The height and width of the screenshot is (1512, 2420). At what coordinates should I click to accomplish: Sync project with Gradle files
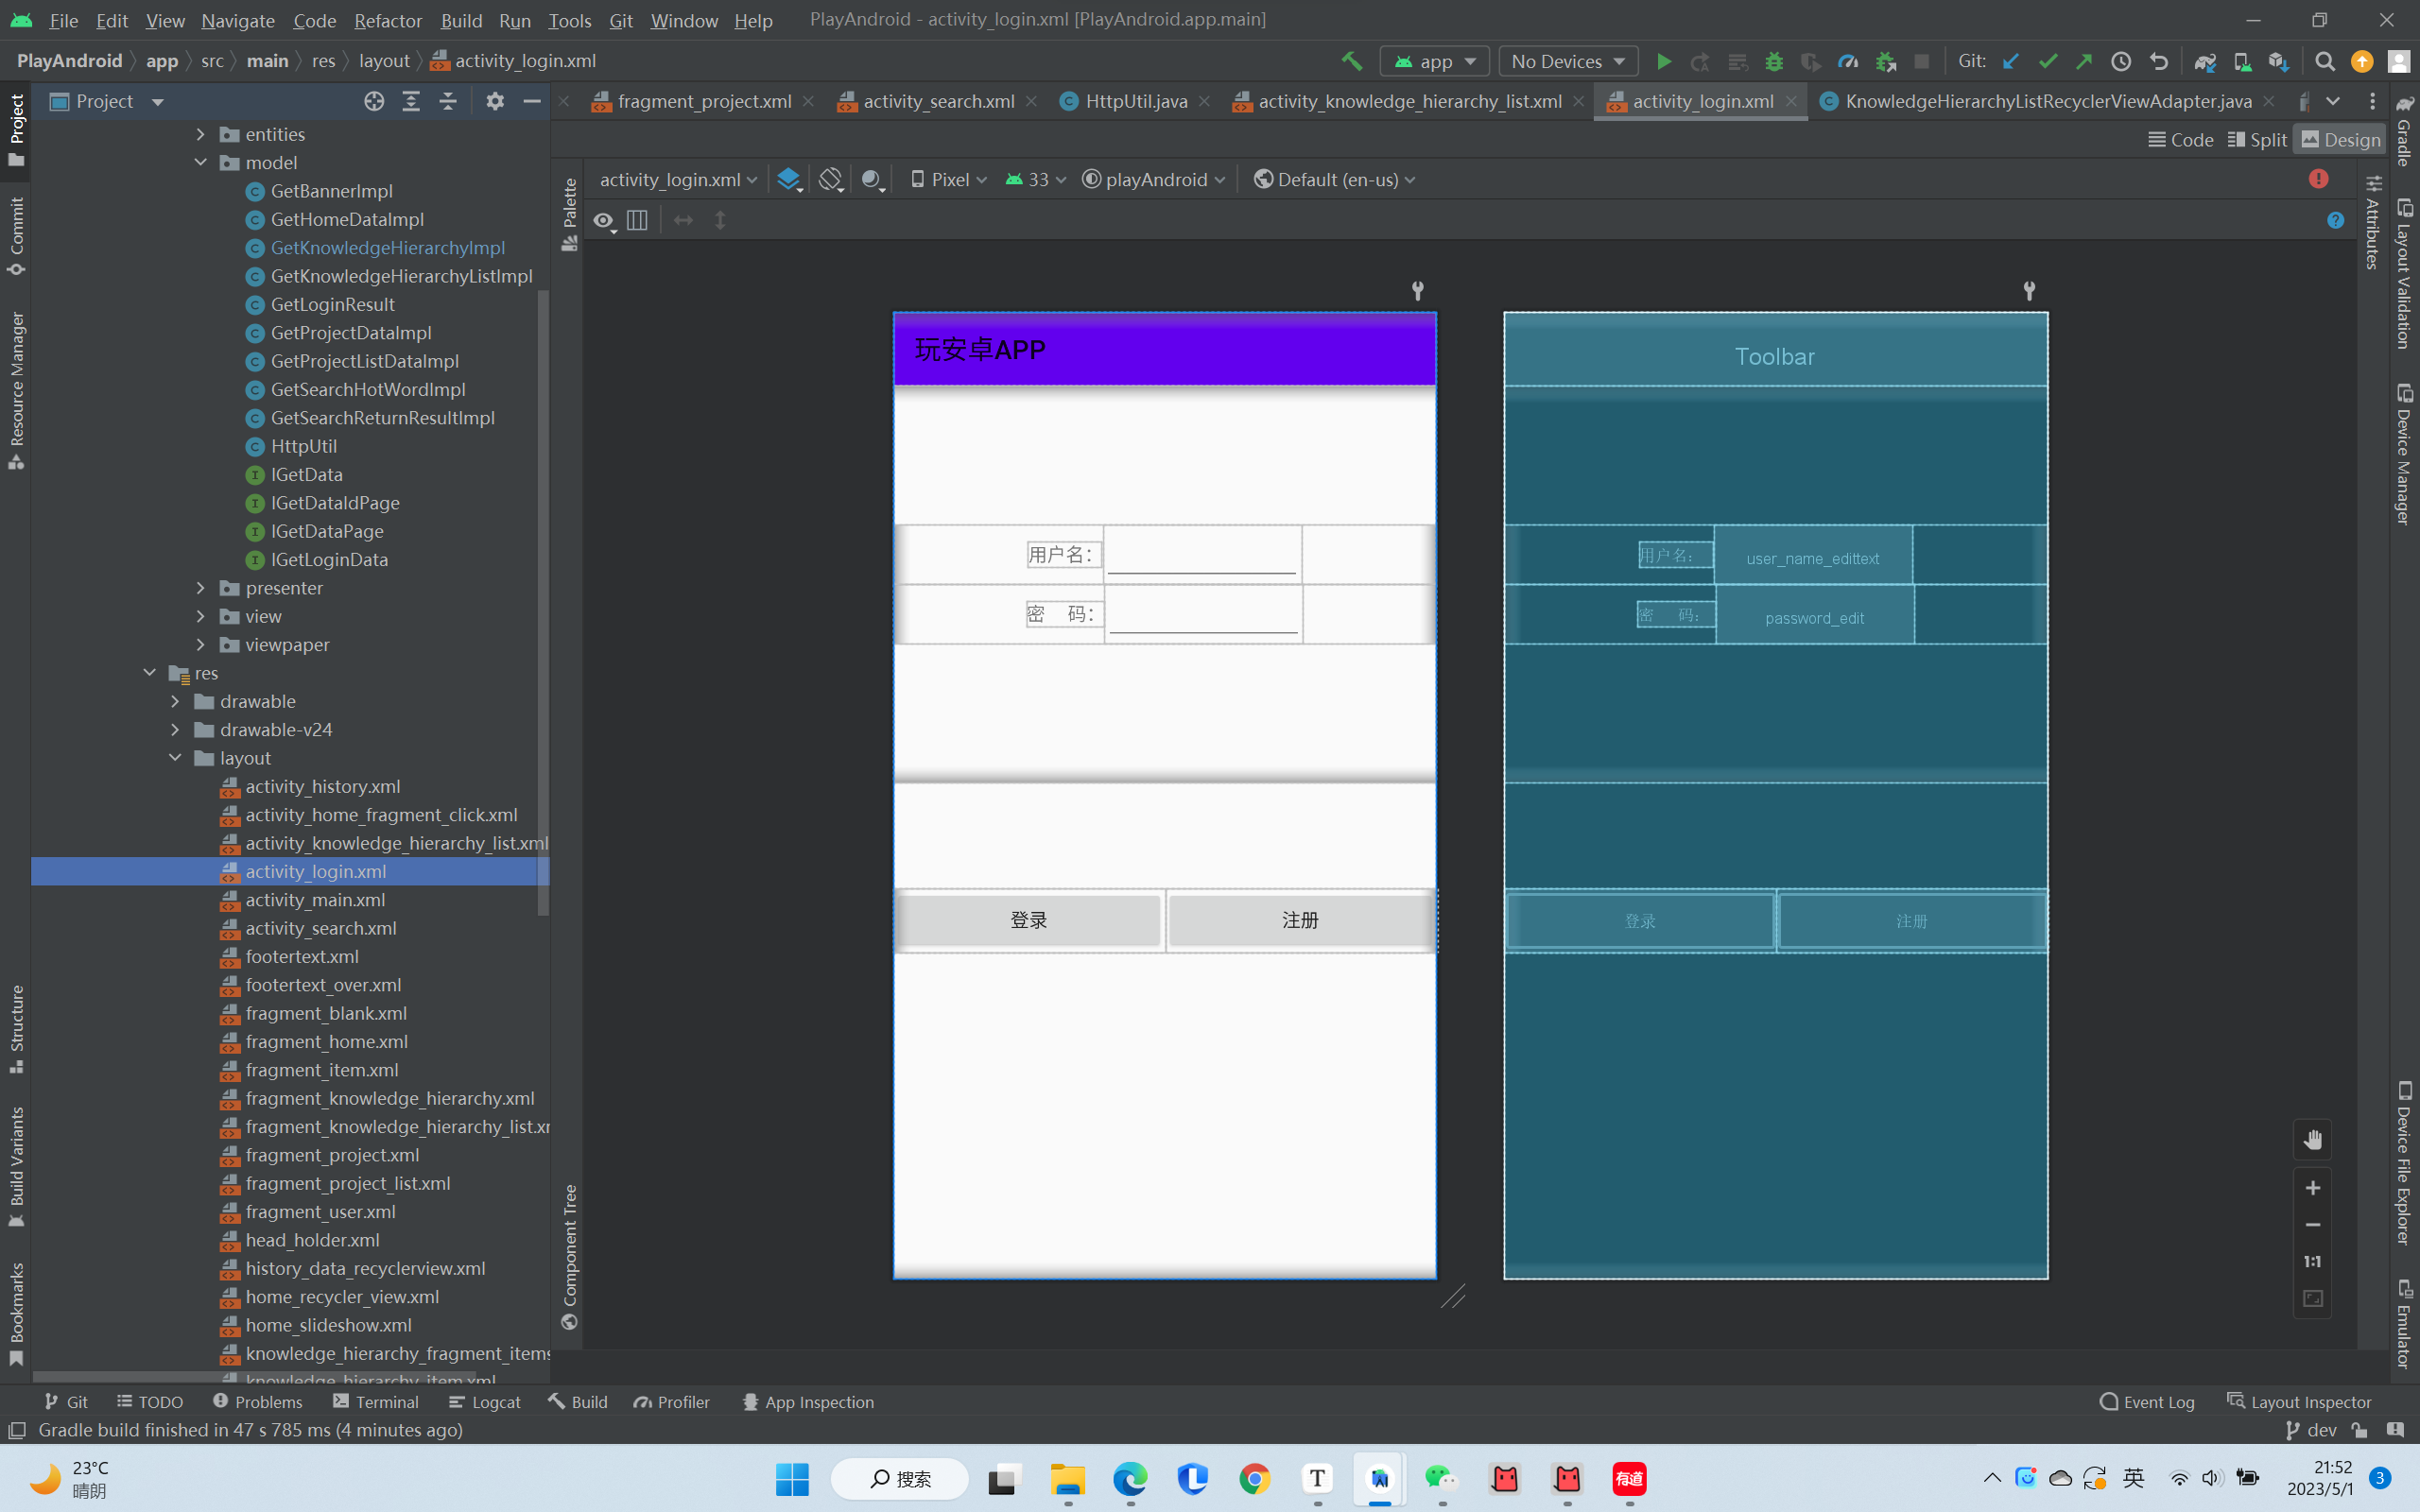pos(2206,61)
